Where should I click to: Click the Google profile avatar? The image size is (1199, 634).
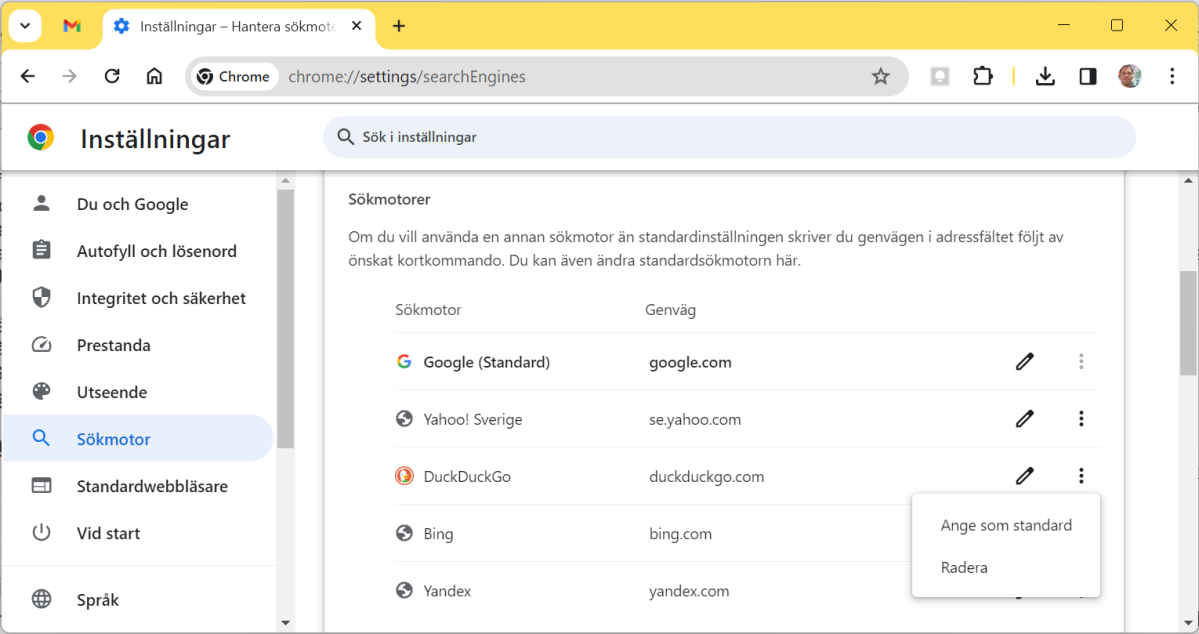pyautogui.click(x=1129, y=75)
